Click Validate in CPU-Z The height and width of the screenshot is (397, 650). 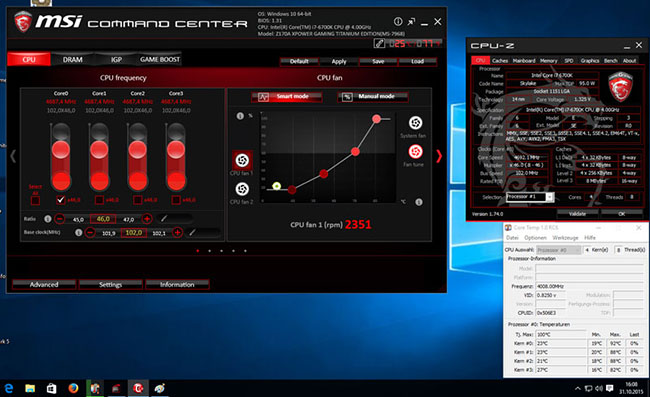577,214
